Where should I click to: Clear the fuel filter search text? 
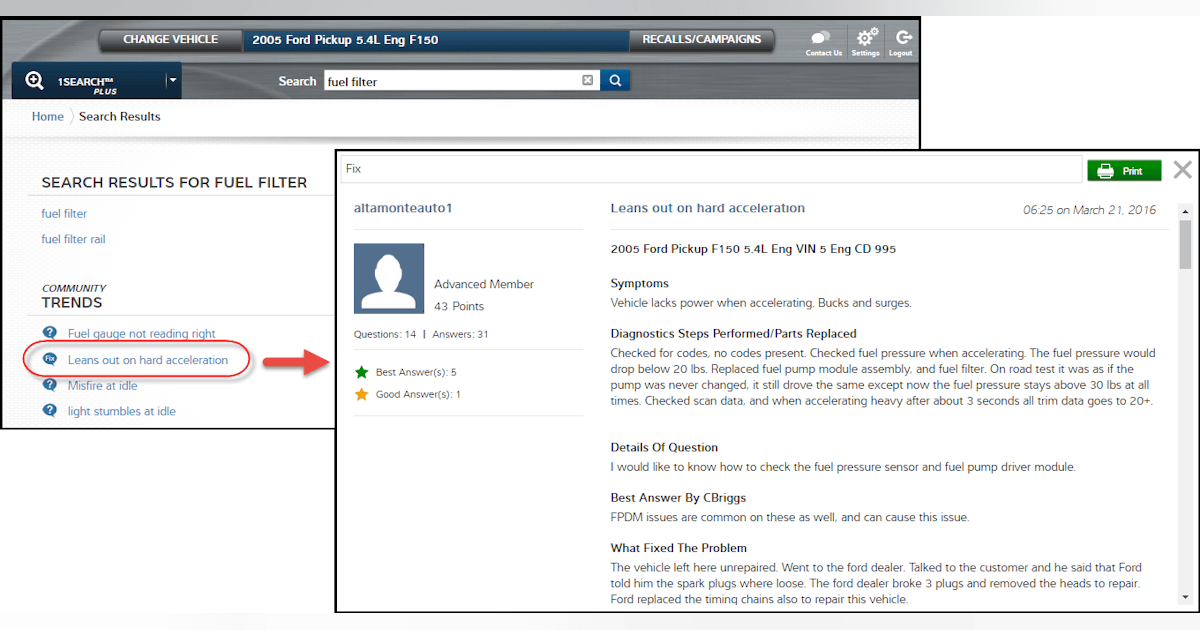(x=588, y=81)
